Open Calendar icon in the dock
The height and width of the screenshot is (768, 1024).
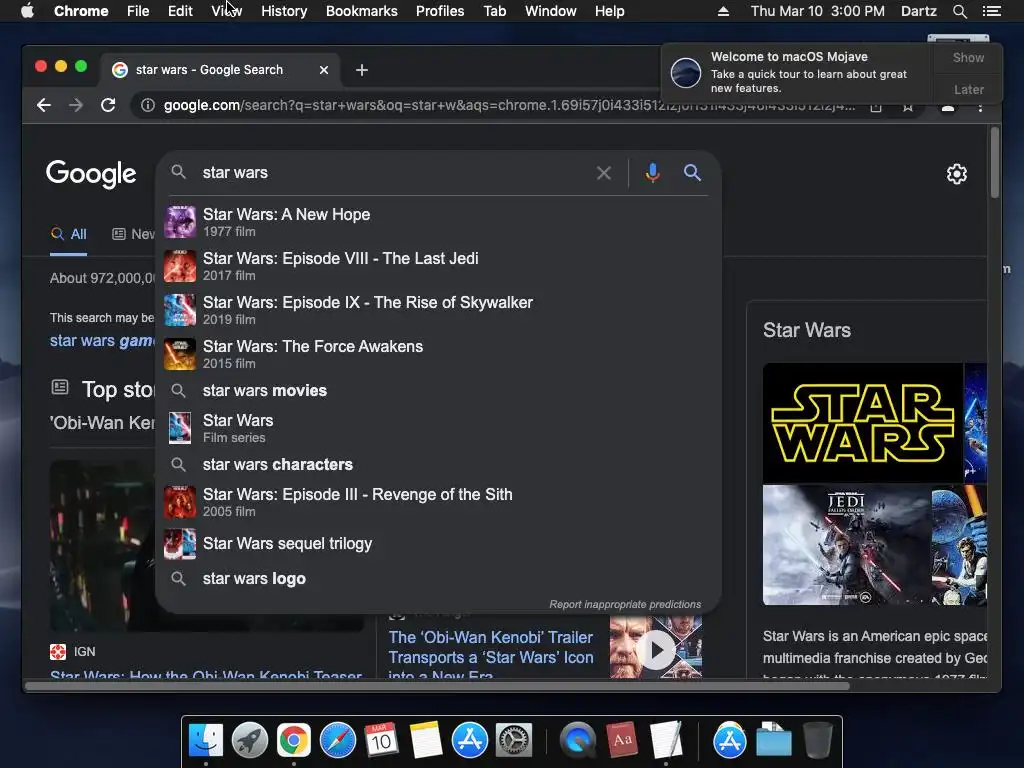pyautogui.click(x=381, y=741)
